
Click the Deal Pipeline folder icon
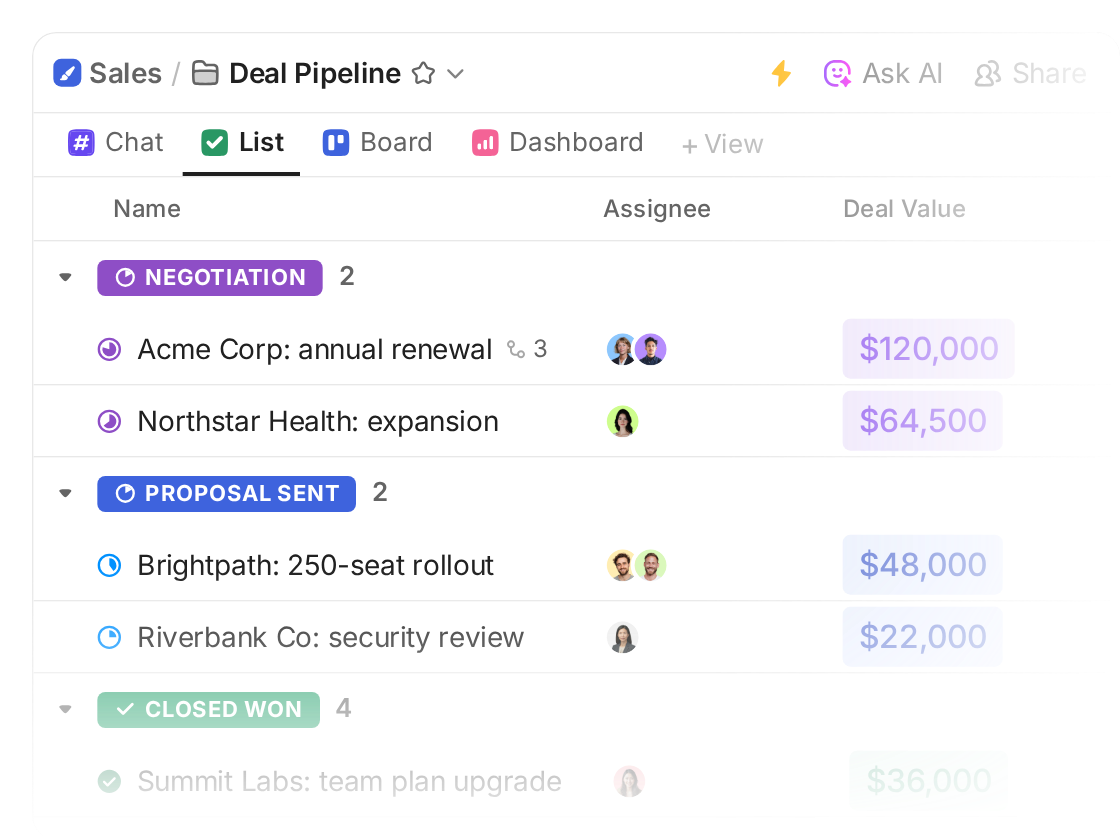point(205,73)
